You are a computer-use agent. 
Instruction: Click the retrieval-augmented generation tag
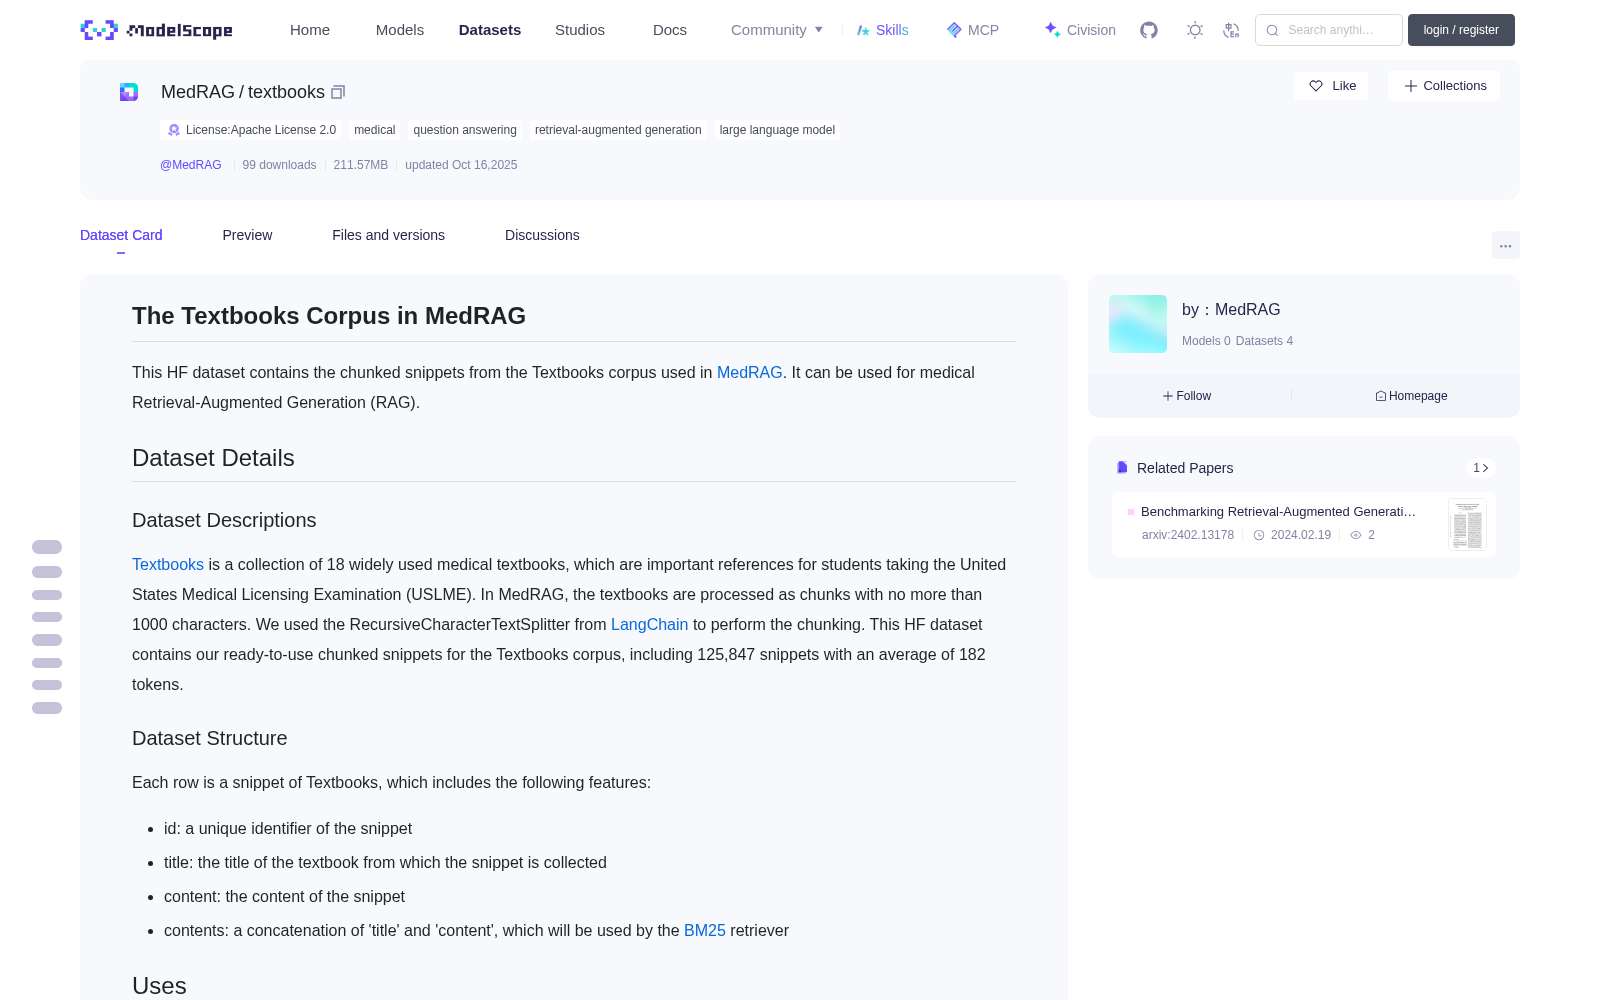(x=618, y=130)
